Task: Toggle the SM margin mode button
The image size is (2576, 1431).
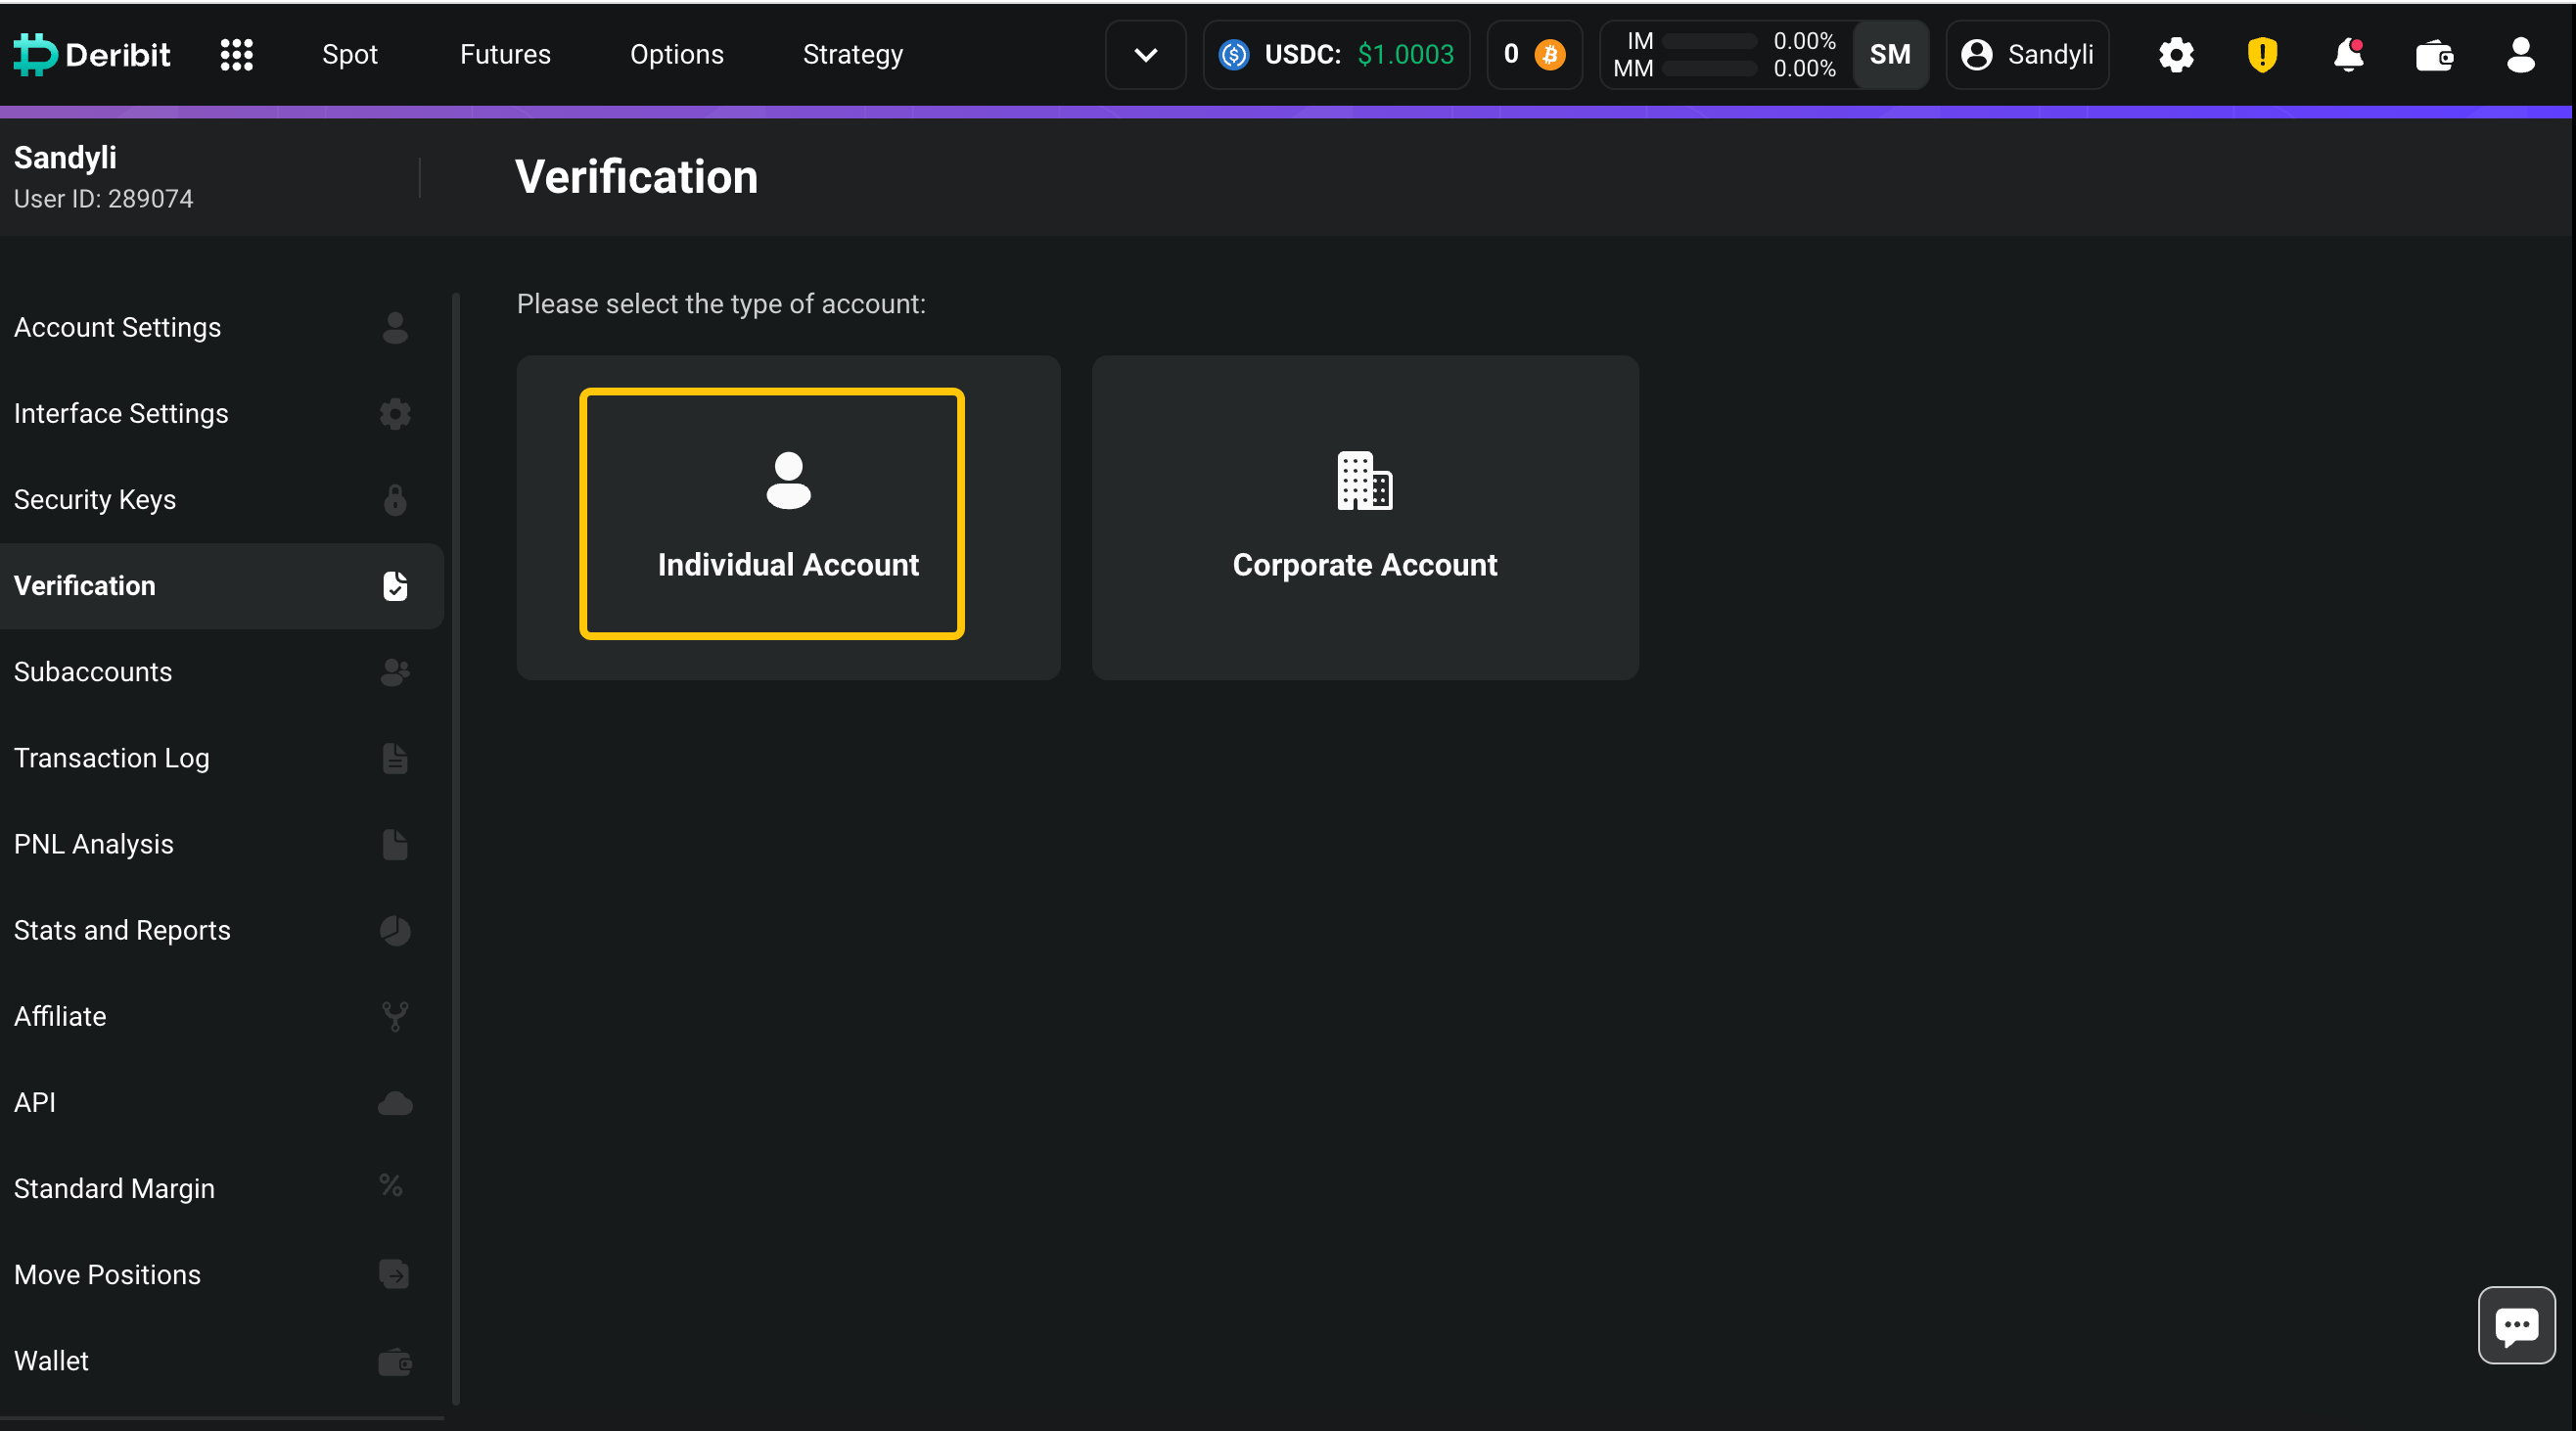Action: (1889, 54)
